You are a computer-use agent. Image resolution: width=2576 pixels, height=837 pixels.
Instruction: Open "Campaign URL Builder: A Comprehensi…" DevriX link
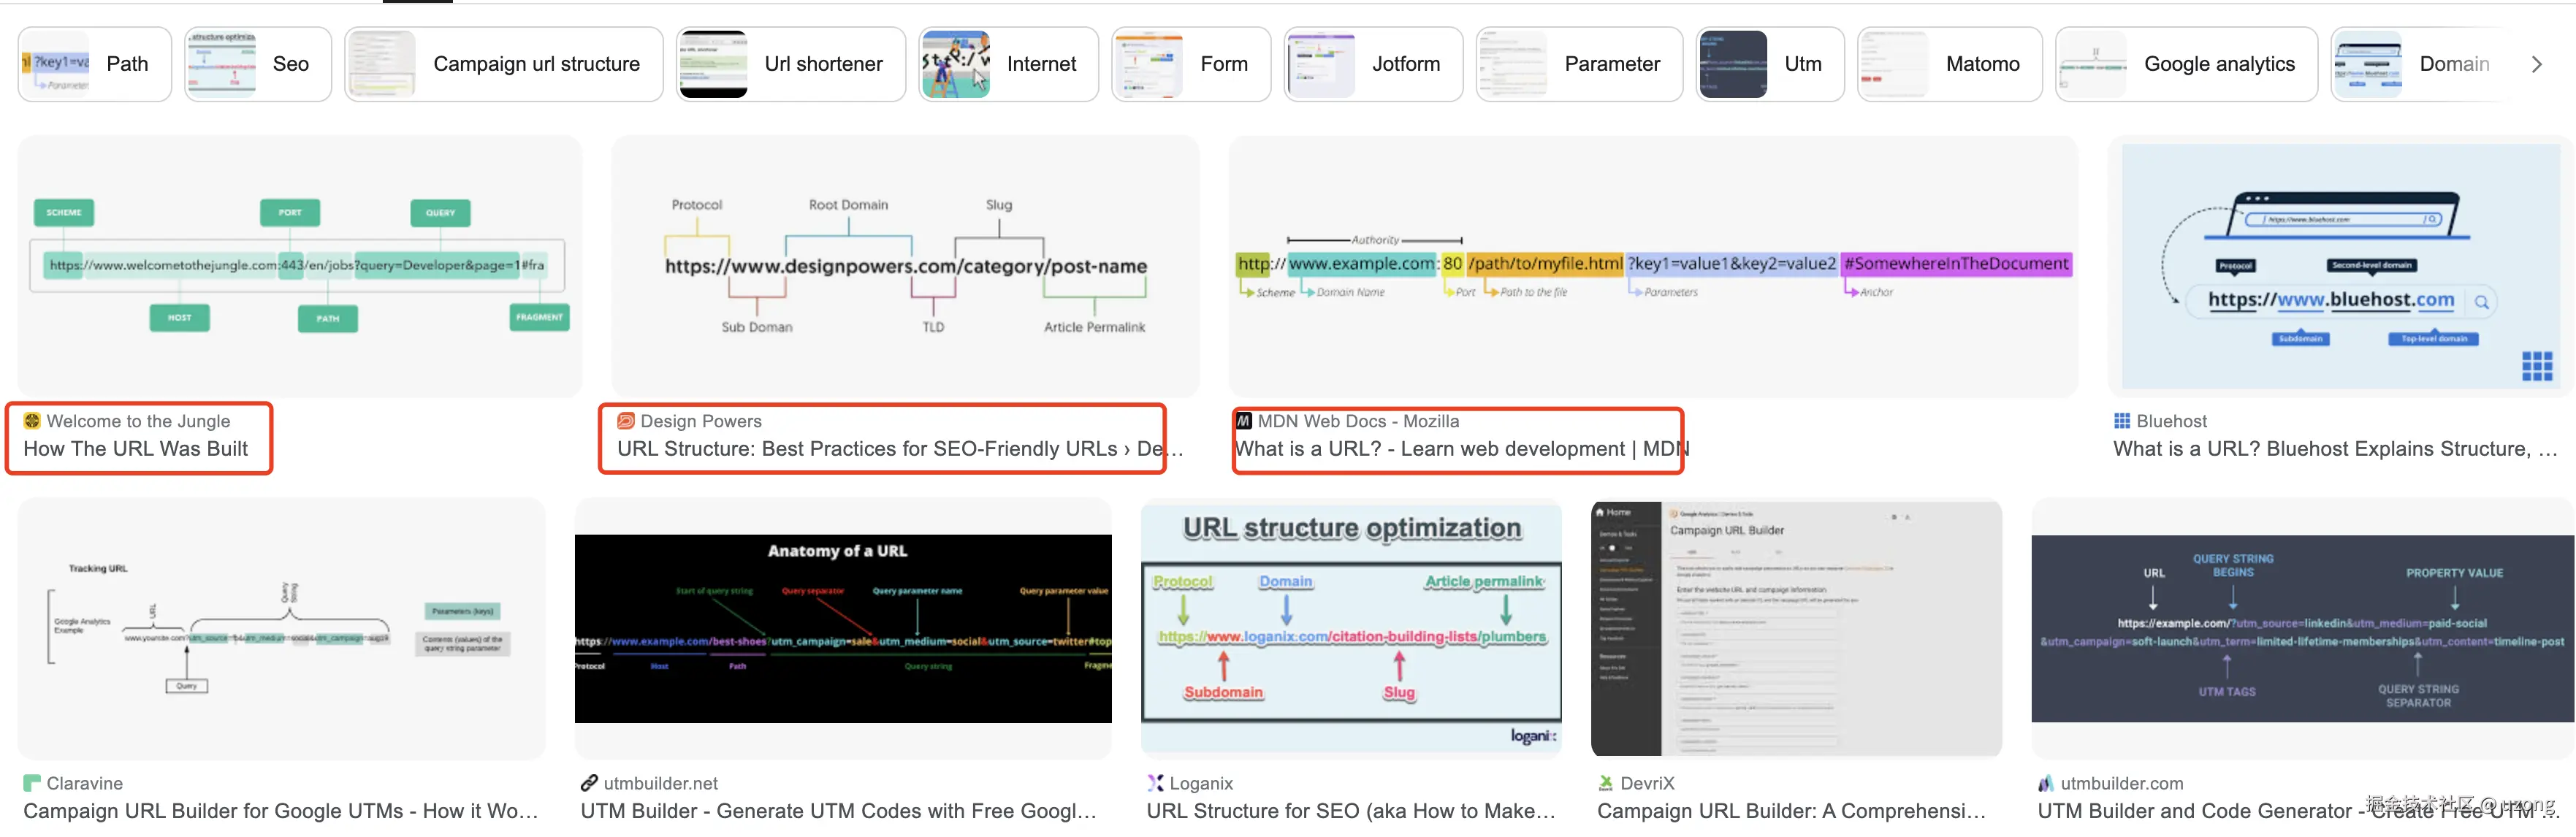click(1790, 811)
